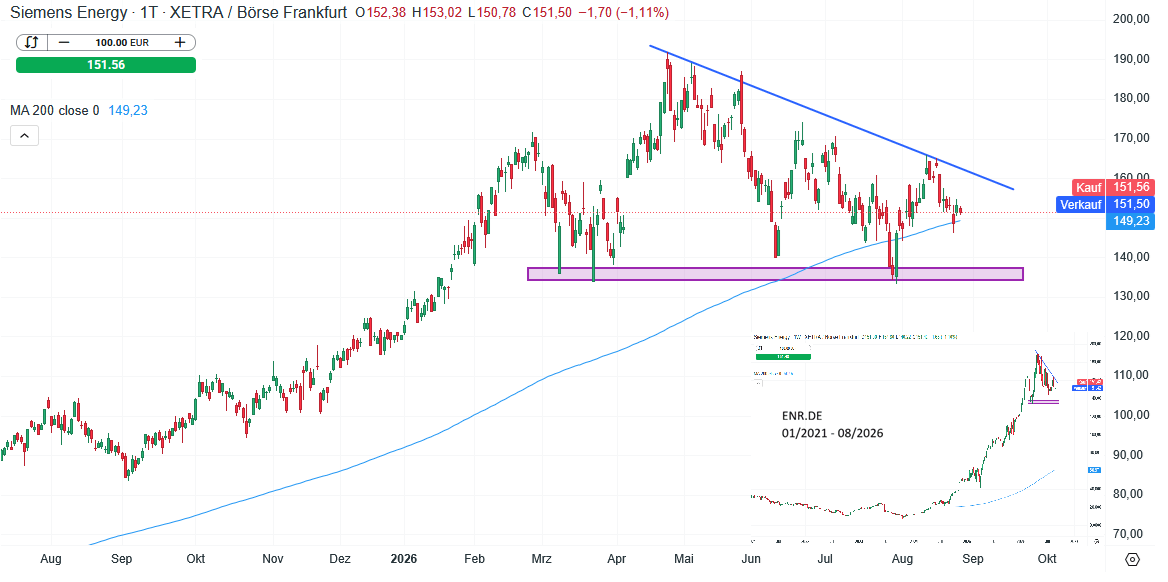Click the 100.00 EUR amount field
The image size is (1168, 582).
[x=121, y=42]
